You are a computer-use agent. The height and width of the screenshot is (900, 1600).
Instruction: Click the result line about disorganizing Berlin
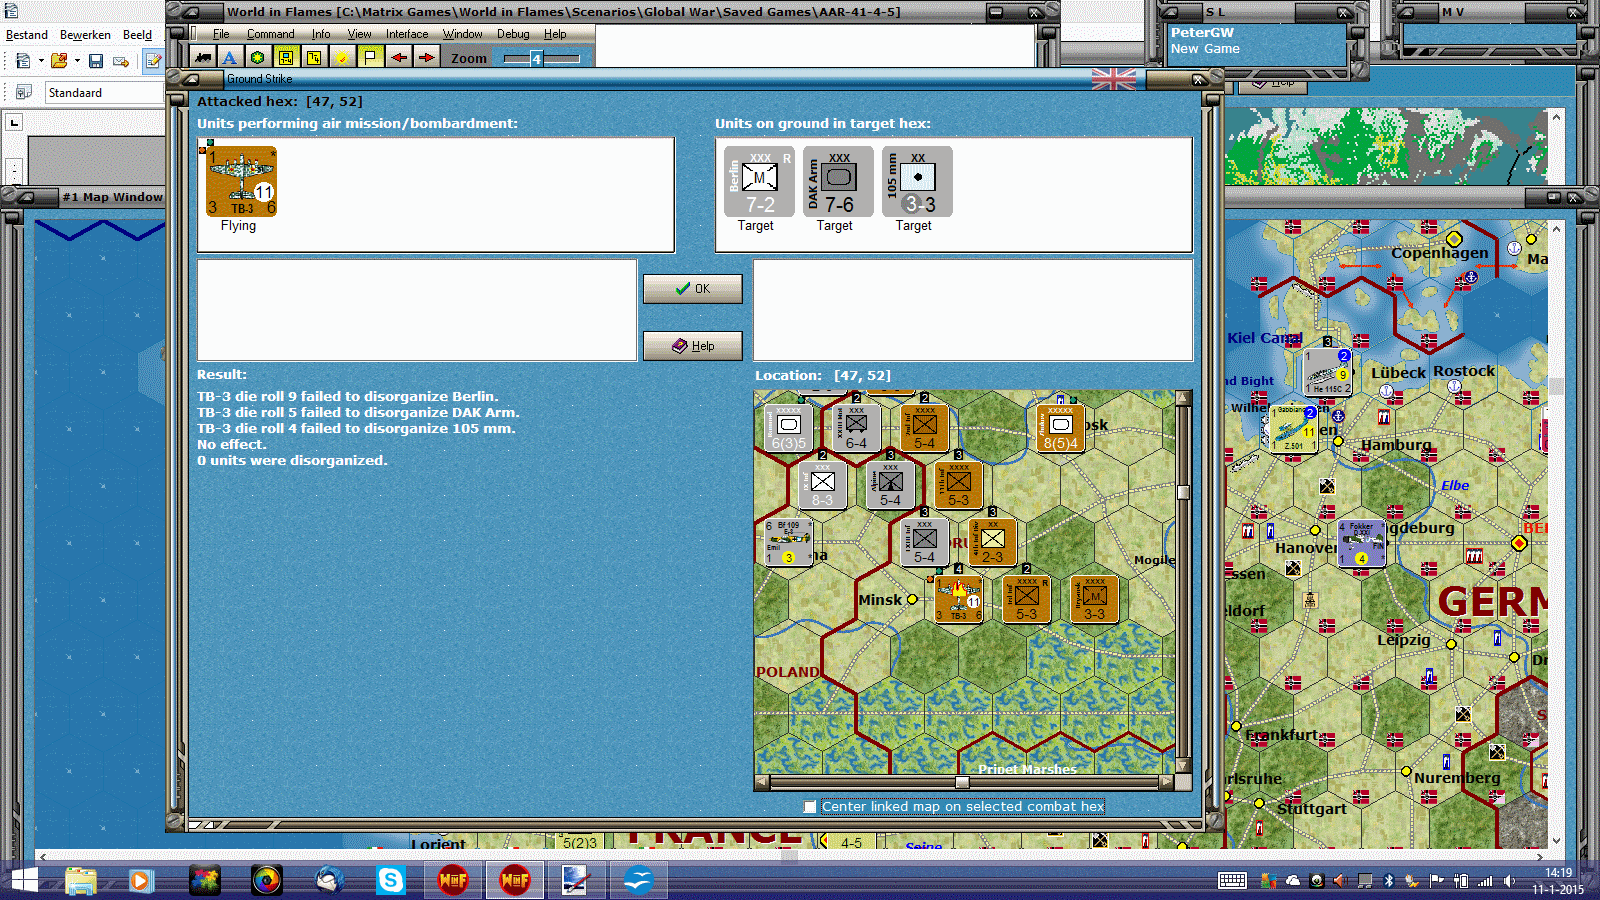(348, 397)
